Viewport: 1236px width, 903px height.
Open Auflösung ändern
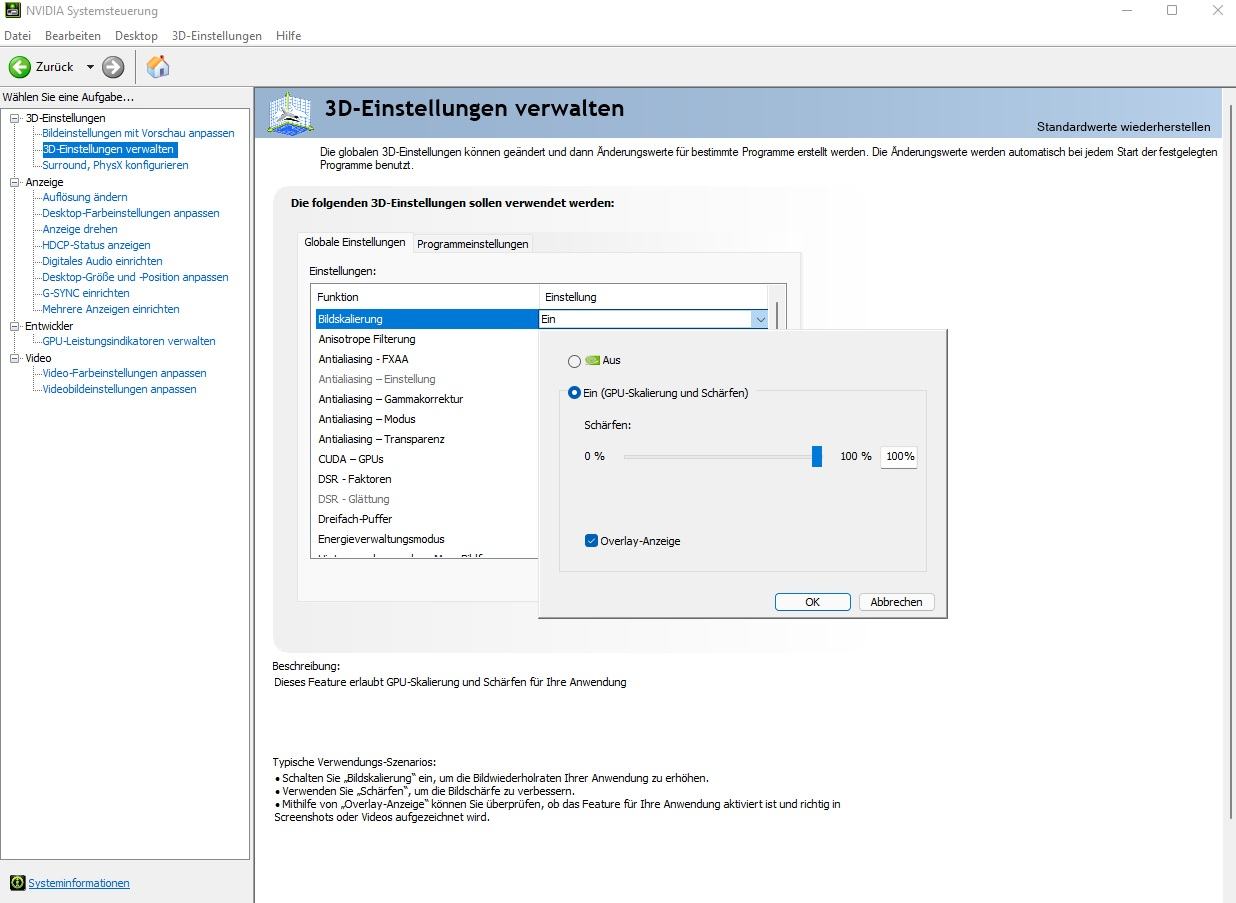85,197
